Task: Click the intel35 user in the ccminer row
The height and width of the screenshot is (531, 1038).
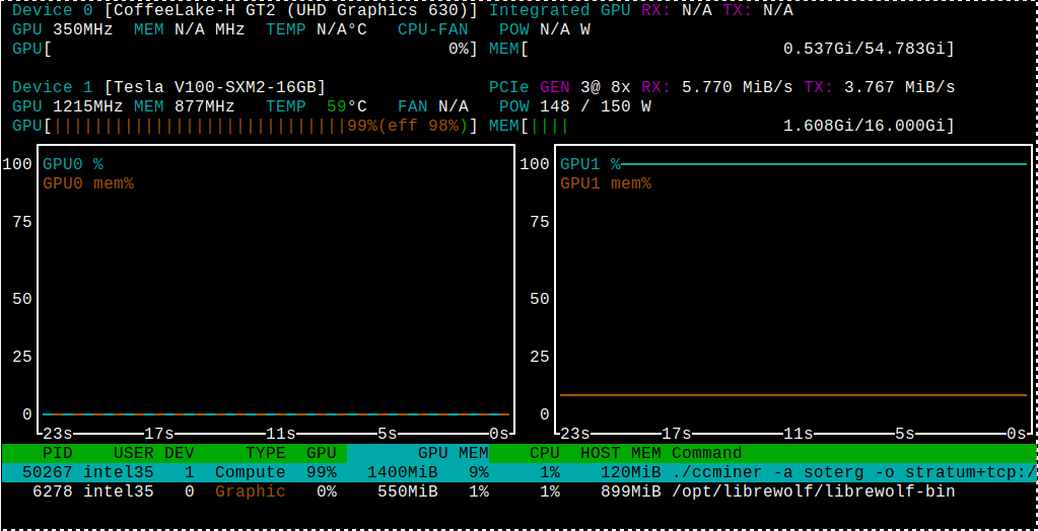Action: point(118,473)
